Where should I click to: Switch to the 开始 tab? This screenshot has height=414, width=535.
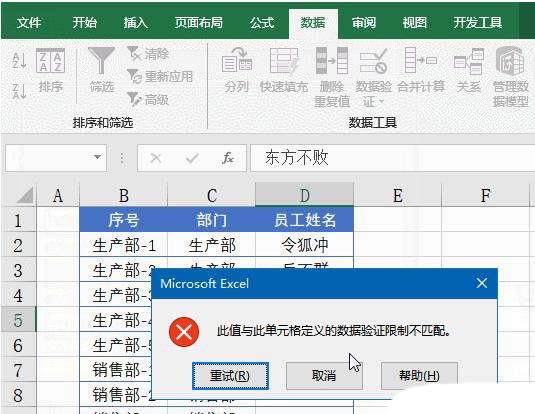tap(84, 23)
